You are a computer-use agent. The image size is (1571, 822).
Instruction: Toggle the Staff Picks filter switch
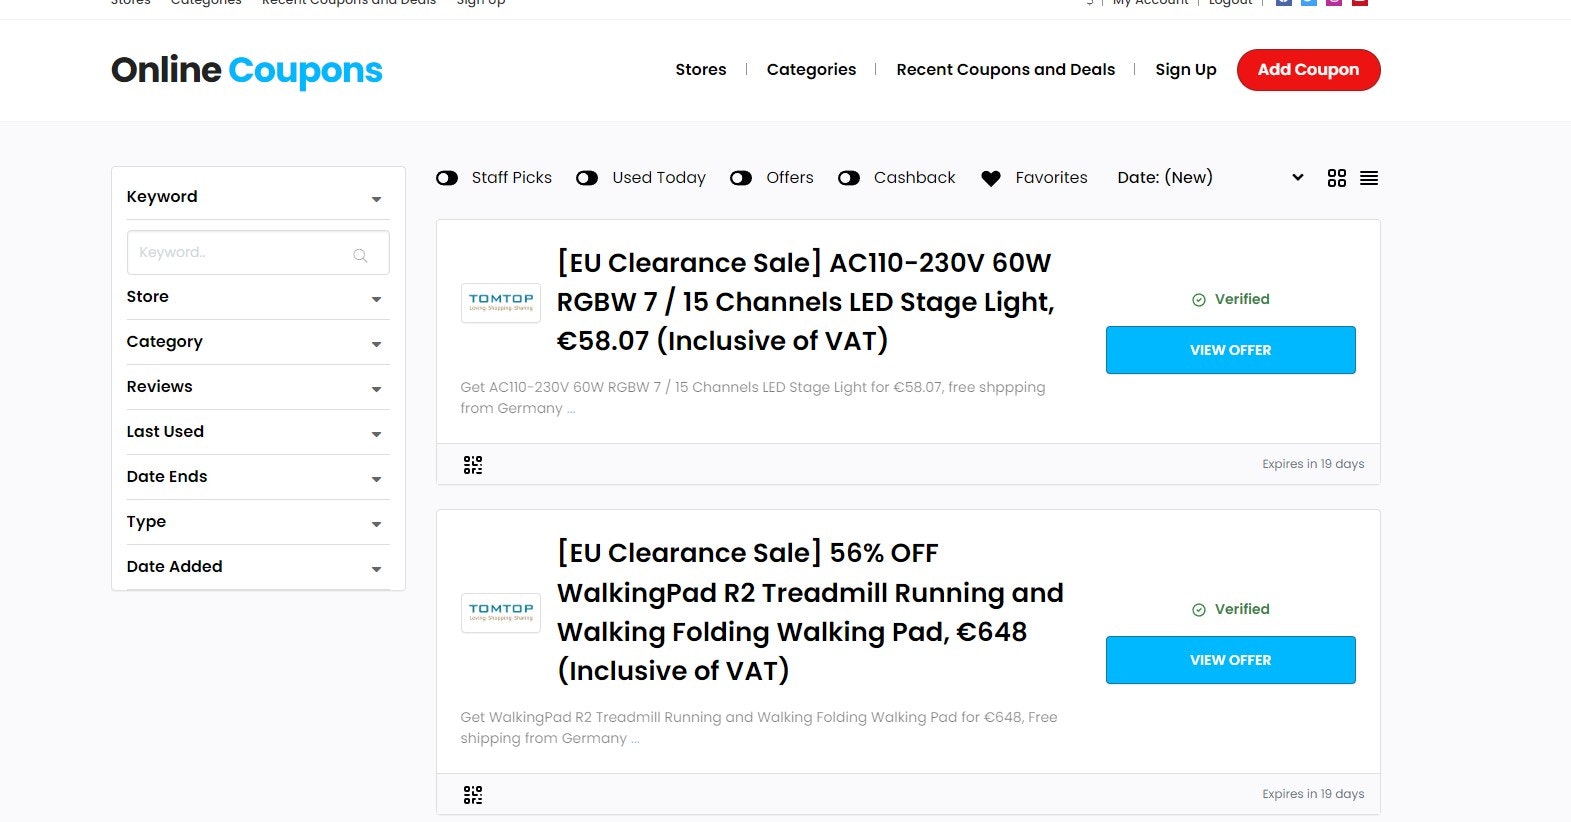[447, 178]
